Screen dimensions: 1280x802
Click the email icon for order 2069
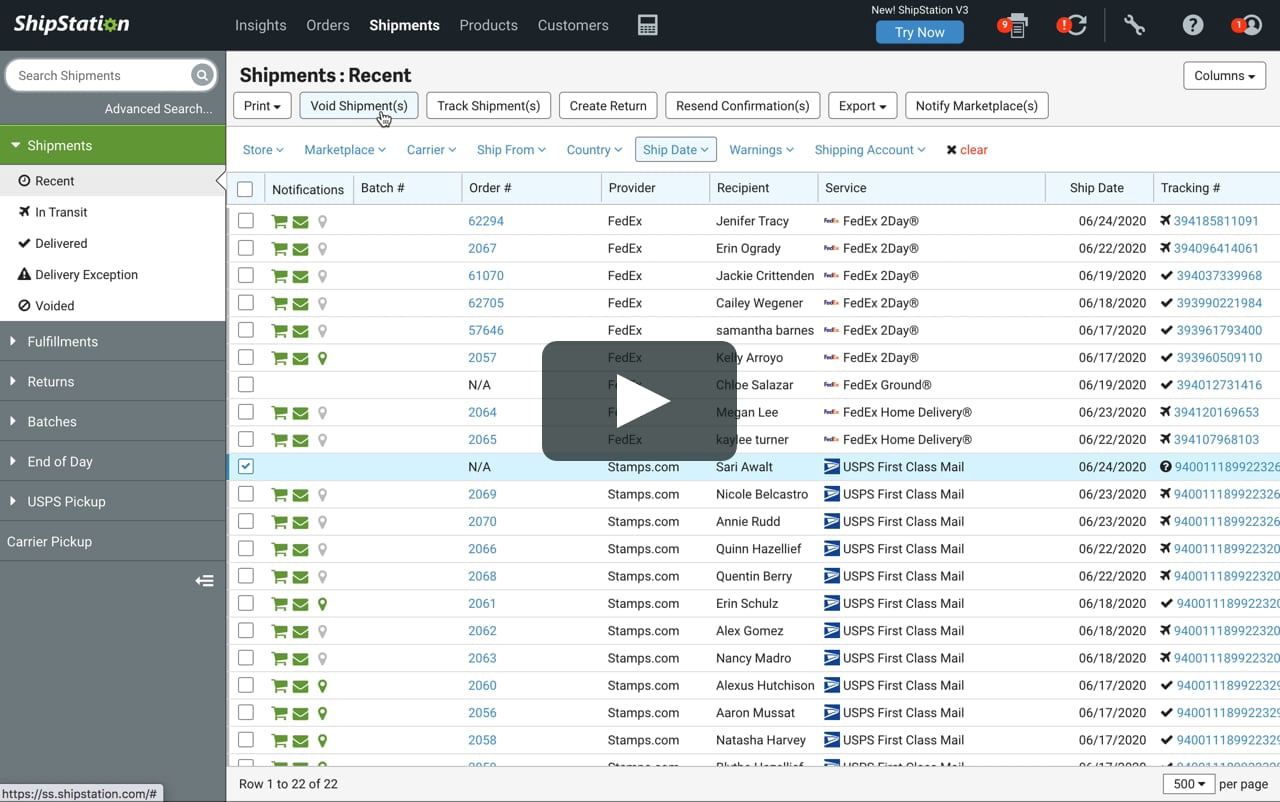click(x=300, y=495)
